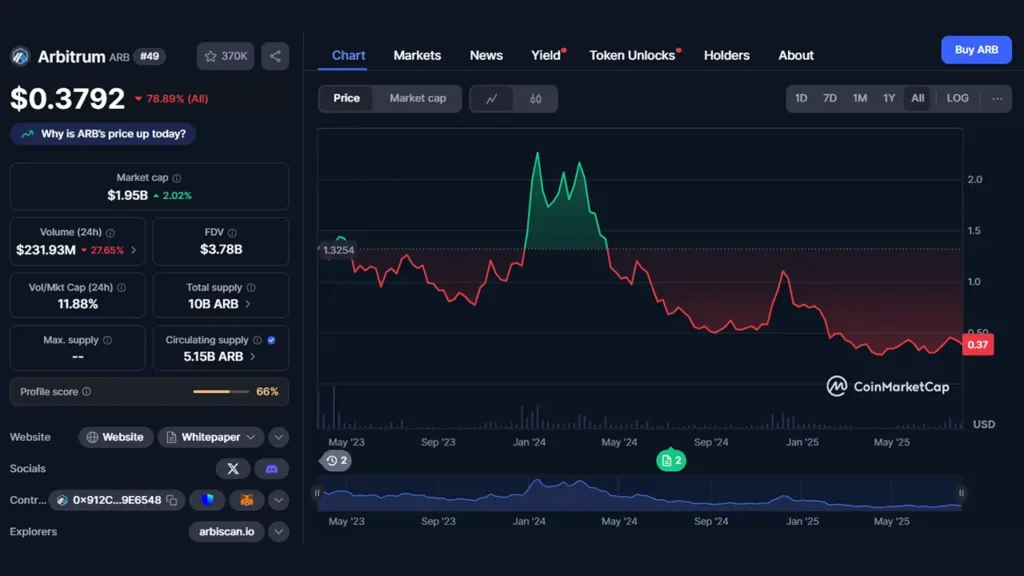
Task: Click the $3.78B FDV value
Action: pyautogui.click(x=221, y=249)
